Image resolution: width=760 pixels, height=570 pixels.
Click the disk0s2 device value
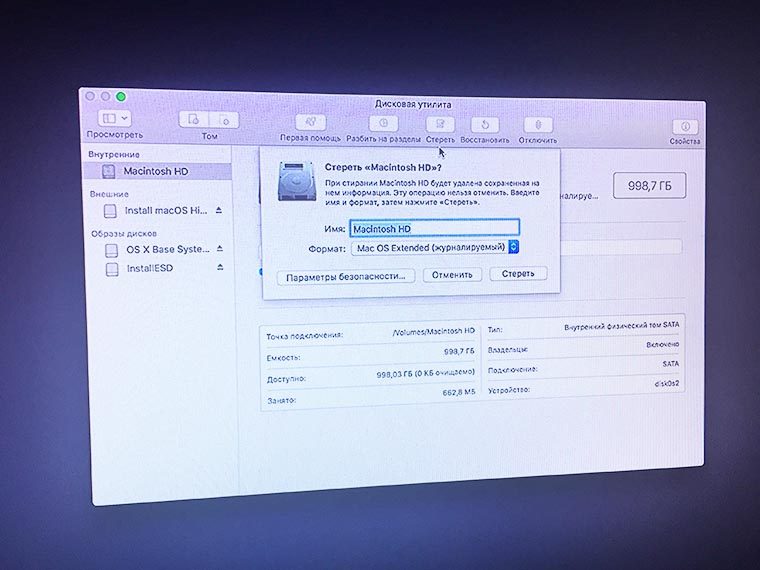[x=667, y=383]
